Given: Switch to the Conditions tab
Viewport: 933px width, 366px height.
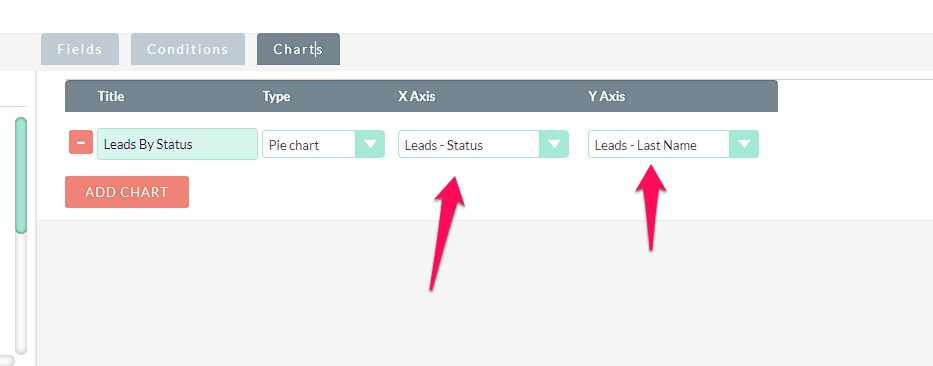Looking at the screenshot, I should 187,49.
